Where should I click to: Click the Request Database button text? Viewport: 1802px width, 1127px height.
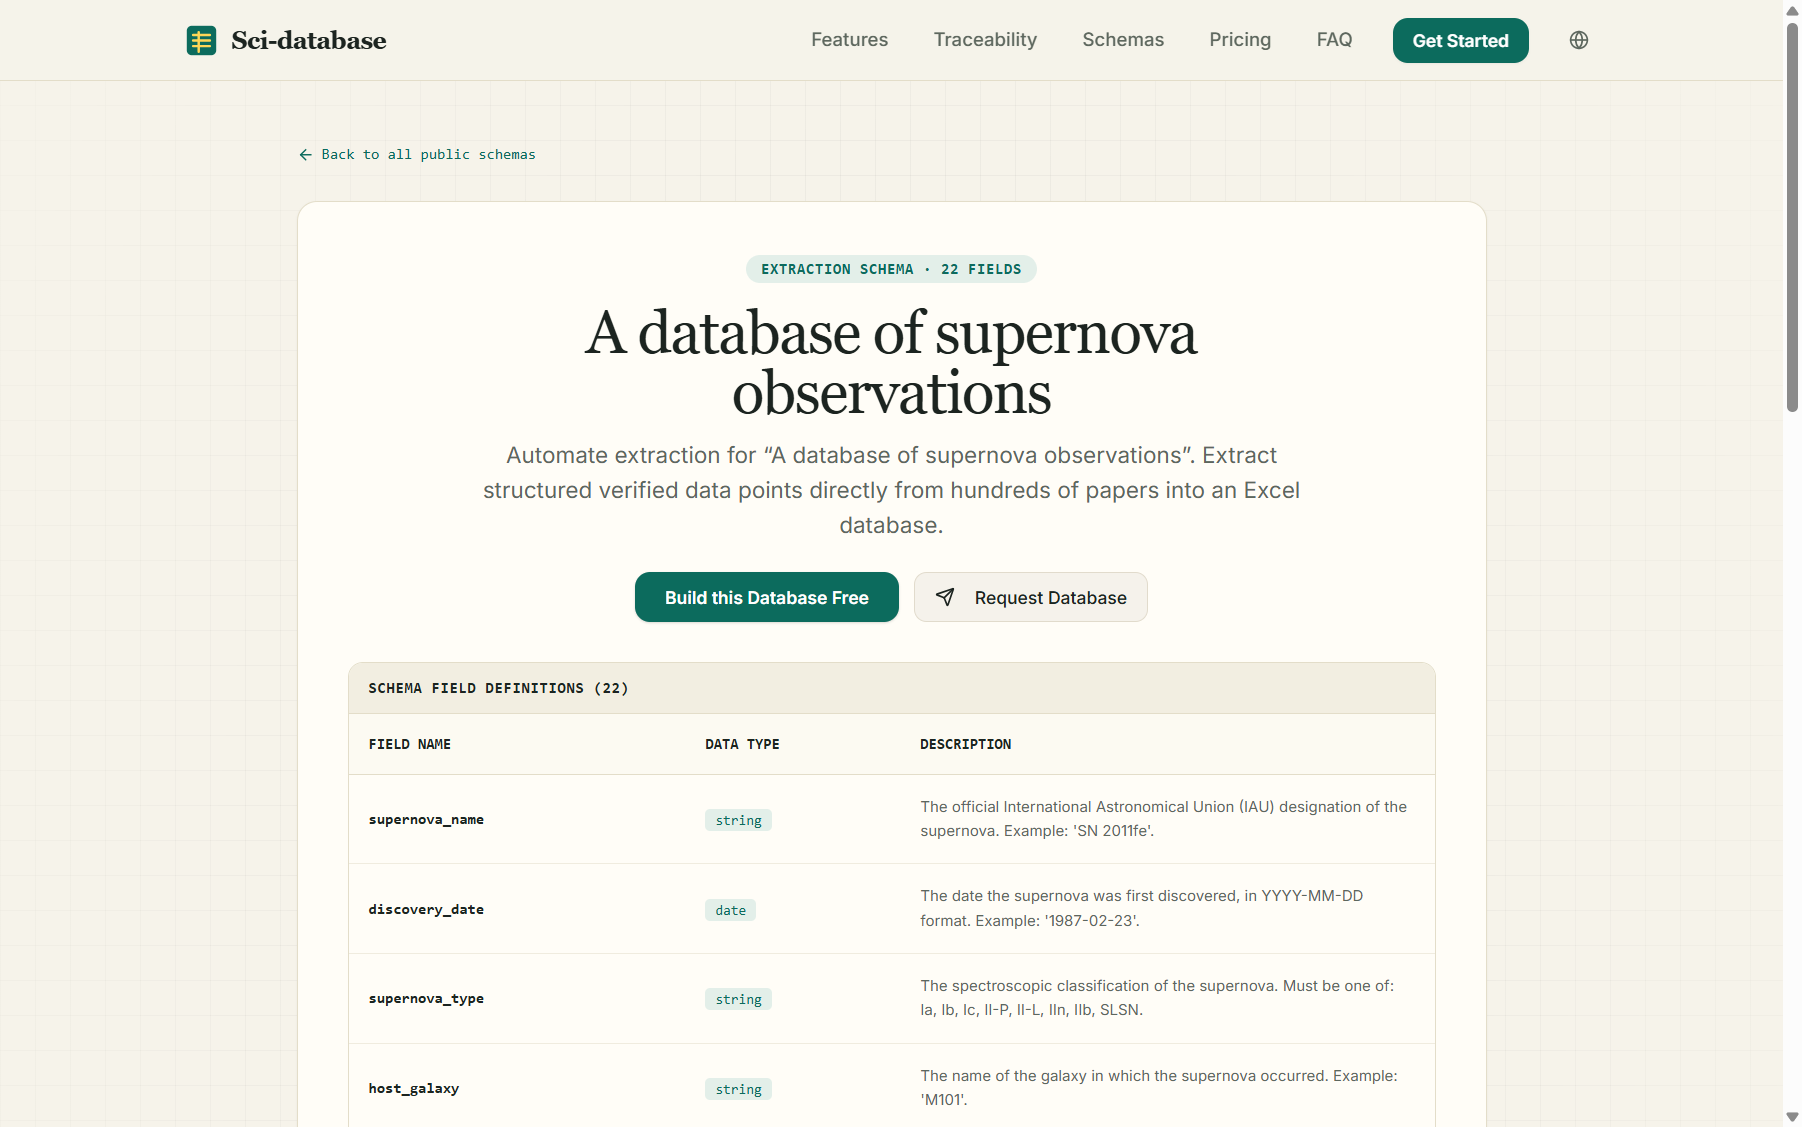tap(1050, 598)
